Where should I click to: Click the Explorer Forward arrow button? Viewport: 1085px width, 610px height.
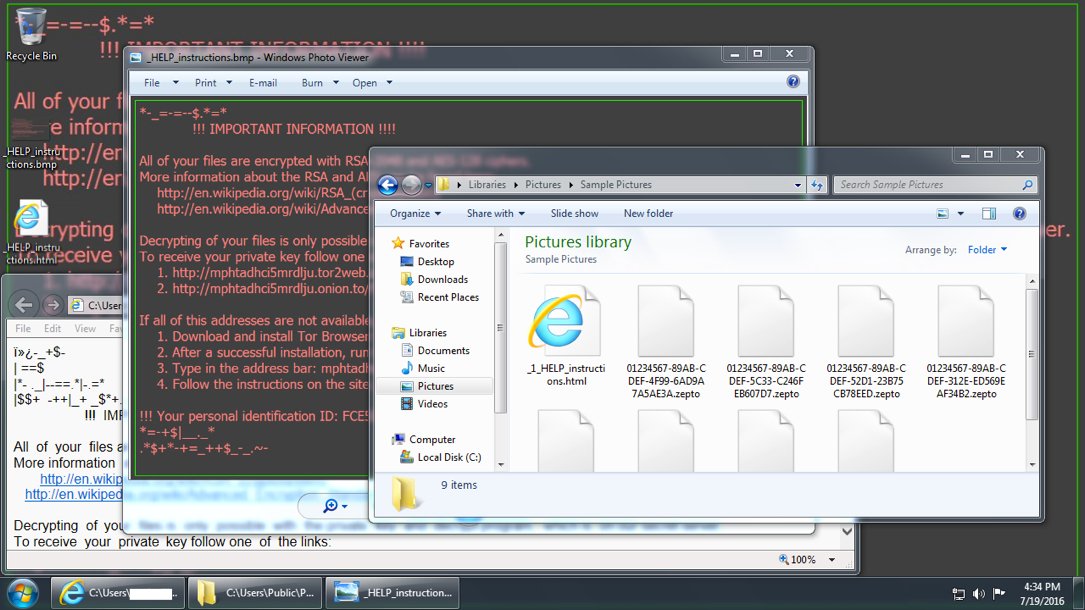411,185
